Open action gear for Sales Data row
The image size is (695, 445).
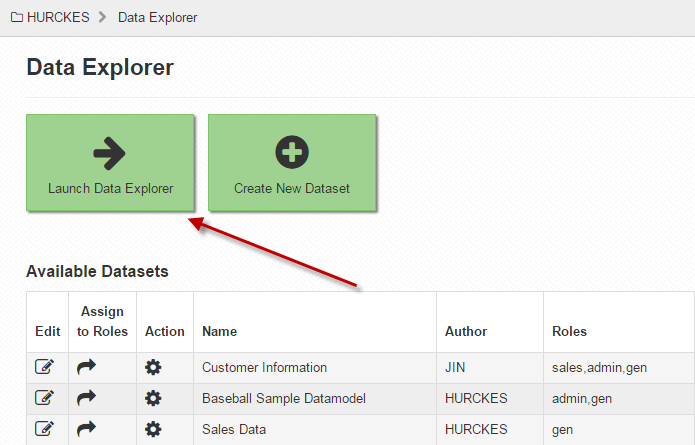coord(153,429)
